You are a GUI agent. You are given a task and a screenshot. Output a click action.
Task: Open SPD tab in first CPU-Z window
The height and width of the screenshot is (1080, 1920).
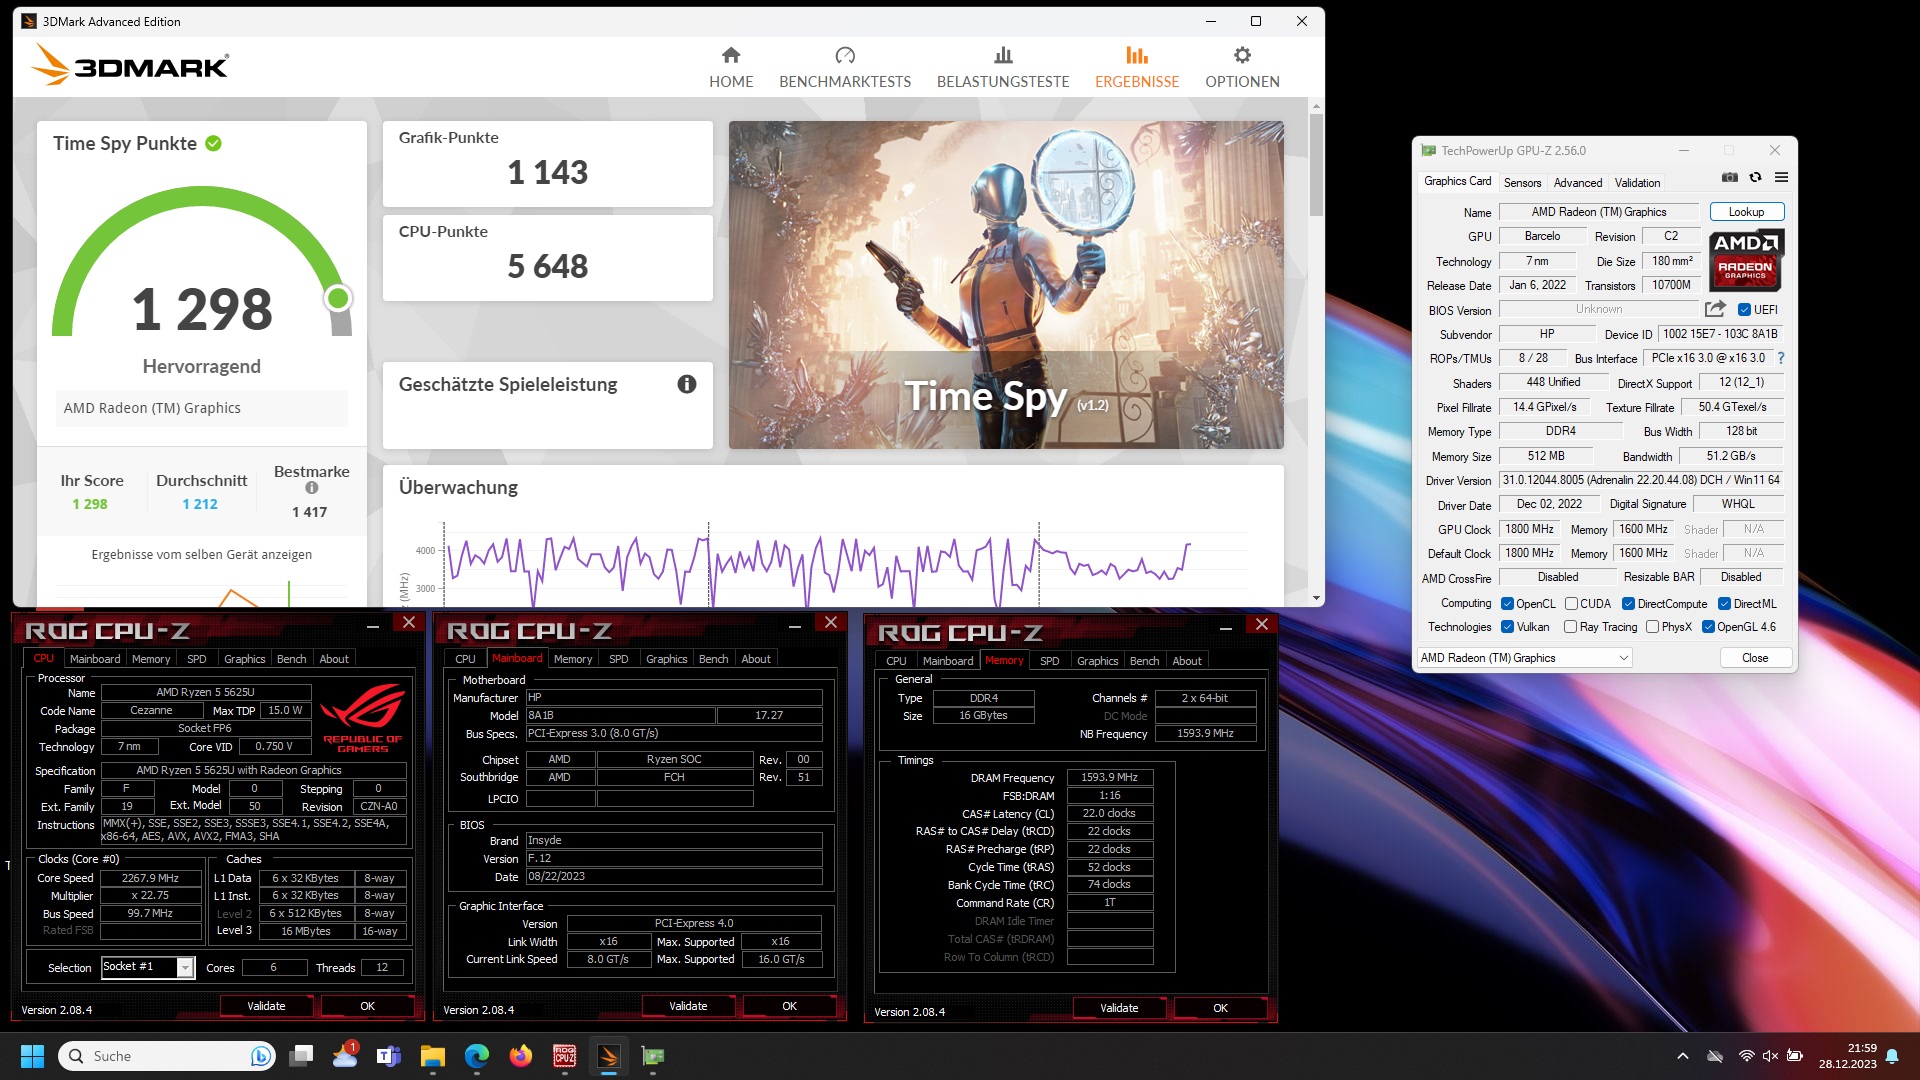coord(197,659)
